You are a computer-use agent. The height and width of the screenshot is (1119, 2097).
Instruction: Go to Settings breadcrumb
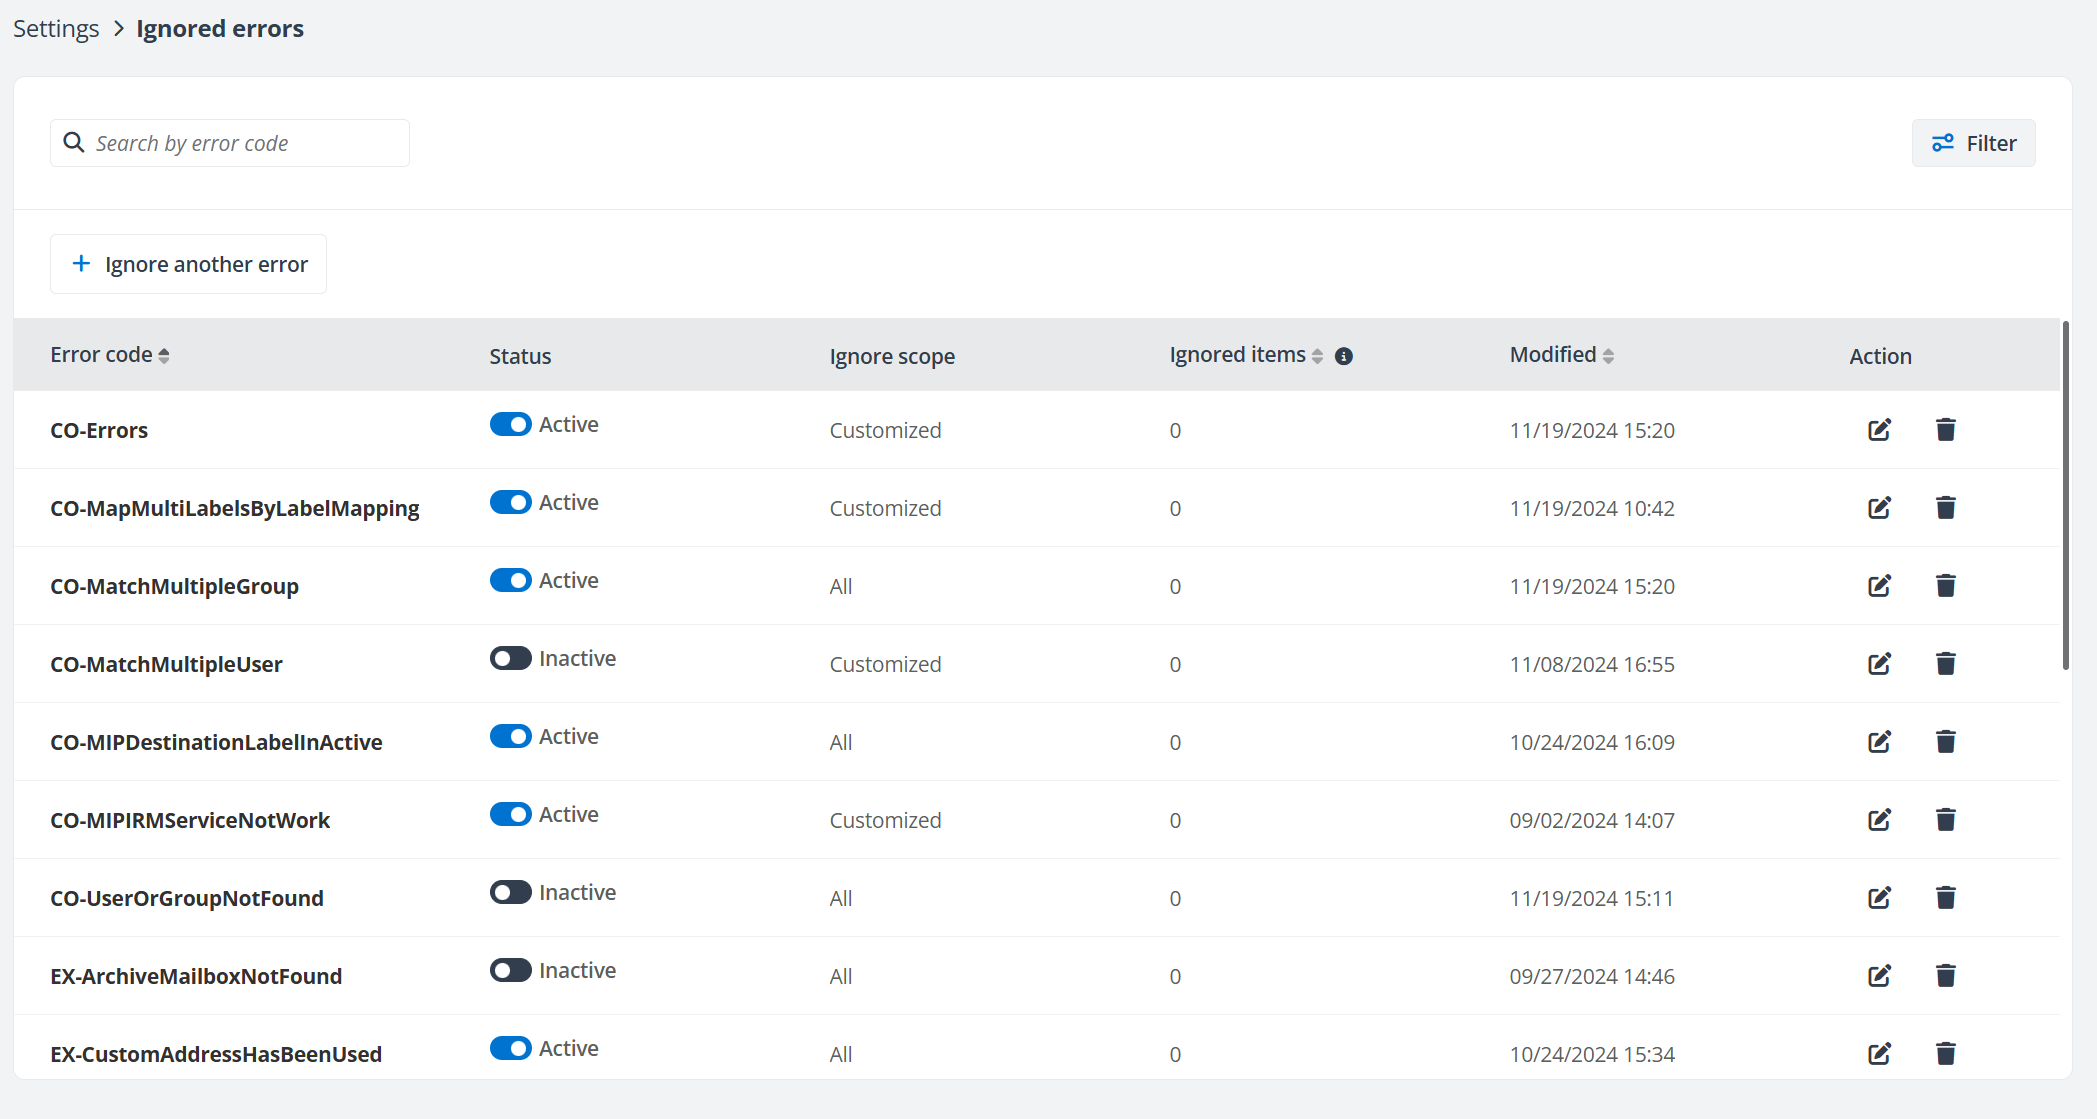click(56, 29)
